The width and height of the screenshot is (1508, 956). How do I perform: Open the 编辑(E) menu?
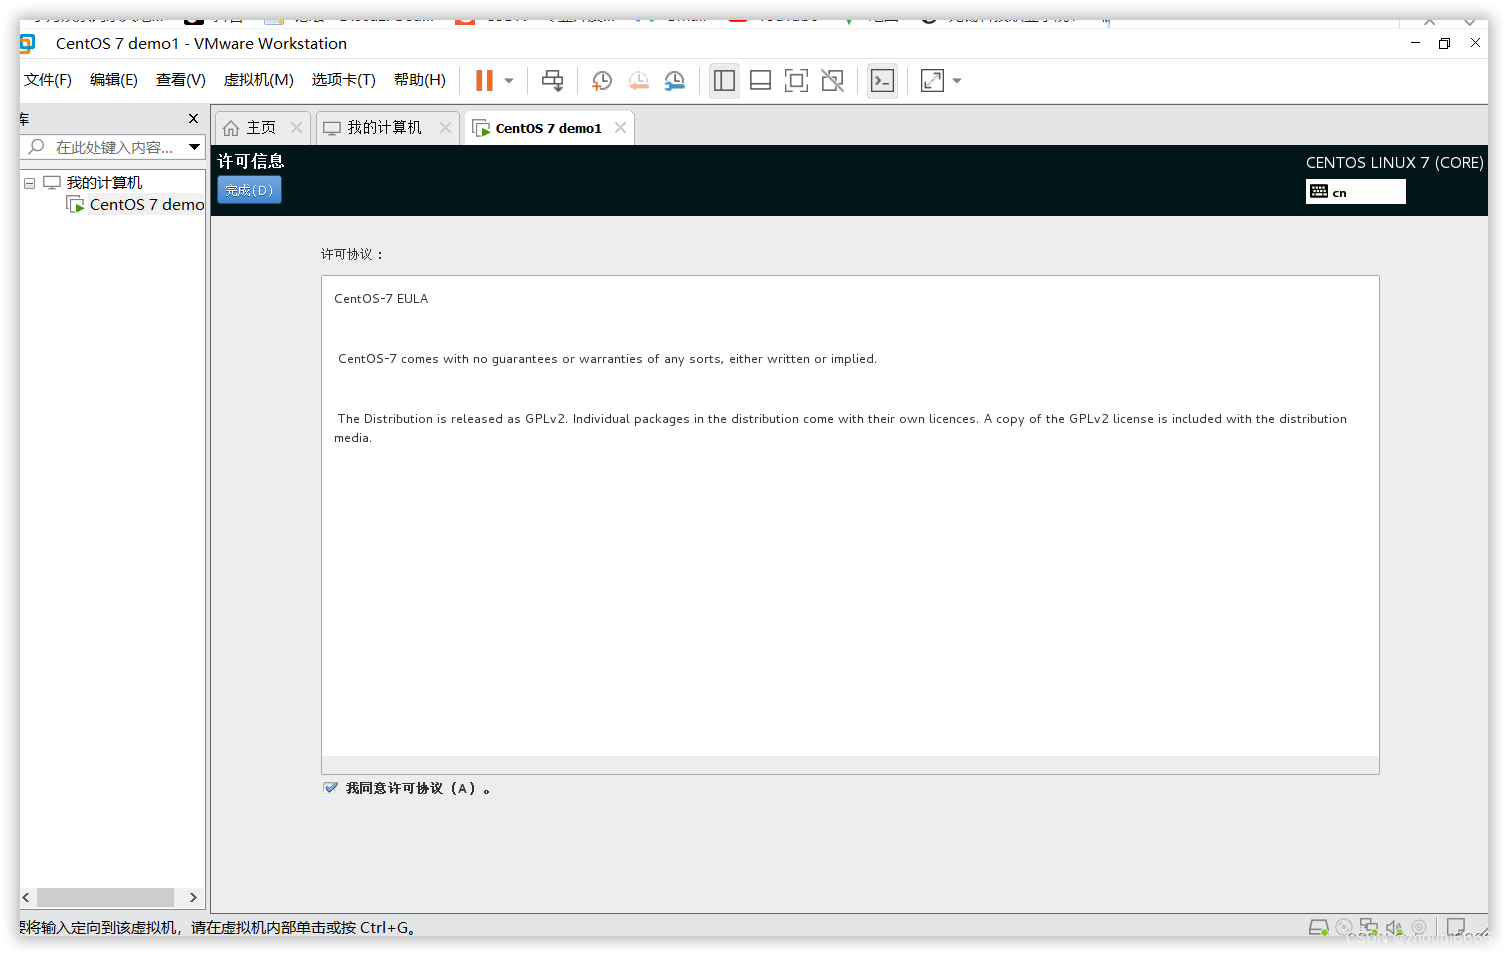click(114, 80)
